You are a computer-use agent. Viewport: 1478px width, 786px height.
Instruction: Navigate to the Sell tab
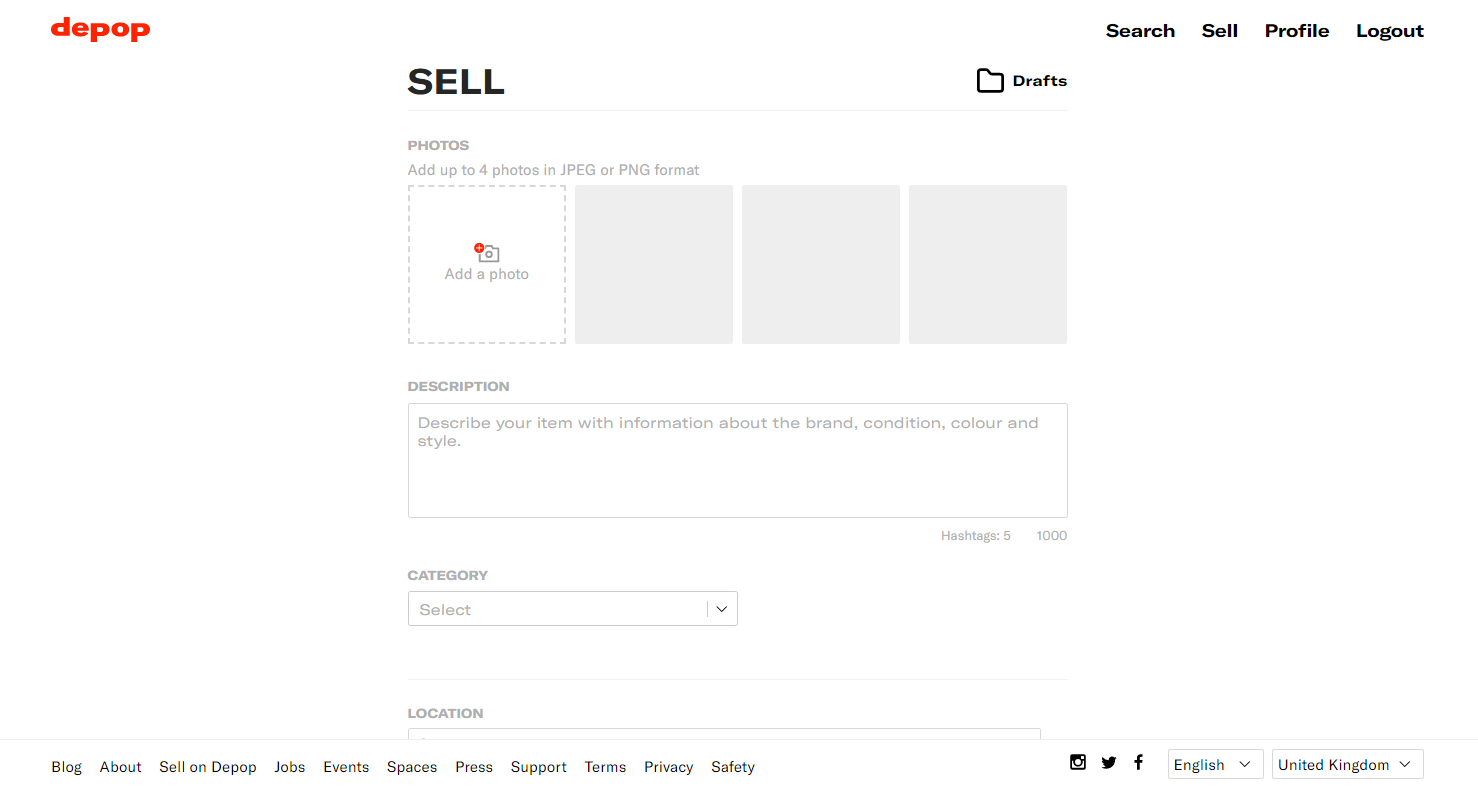[1219, 30]
